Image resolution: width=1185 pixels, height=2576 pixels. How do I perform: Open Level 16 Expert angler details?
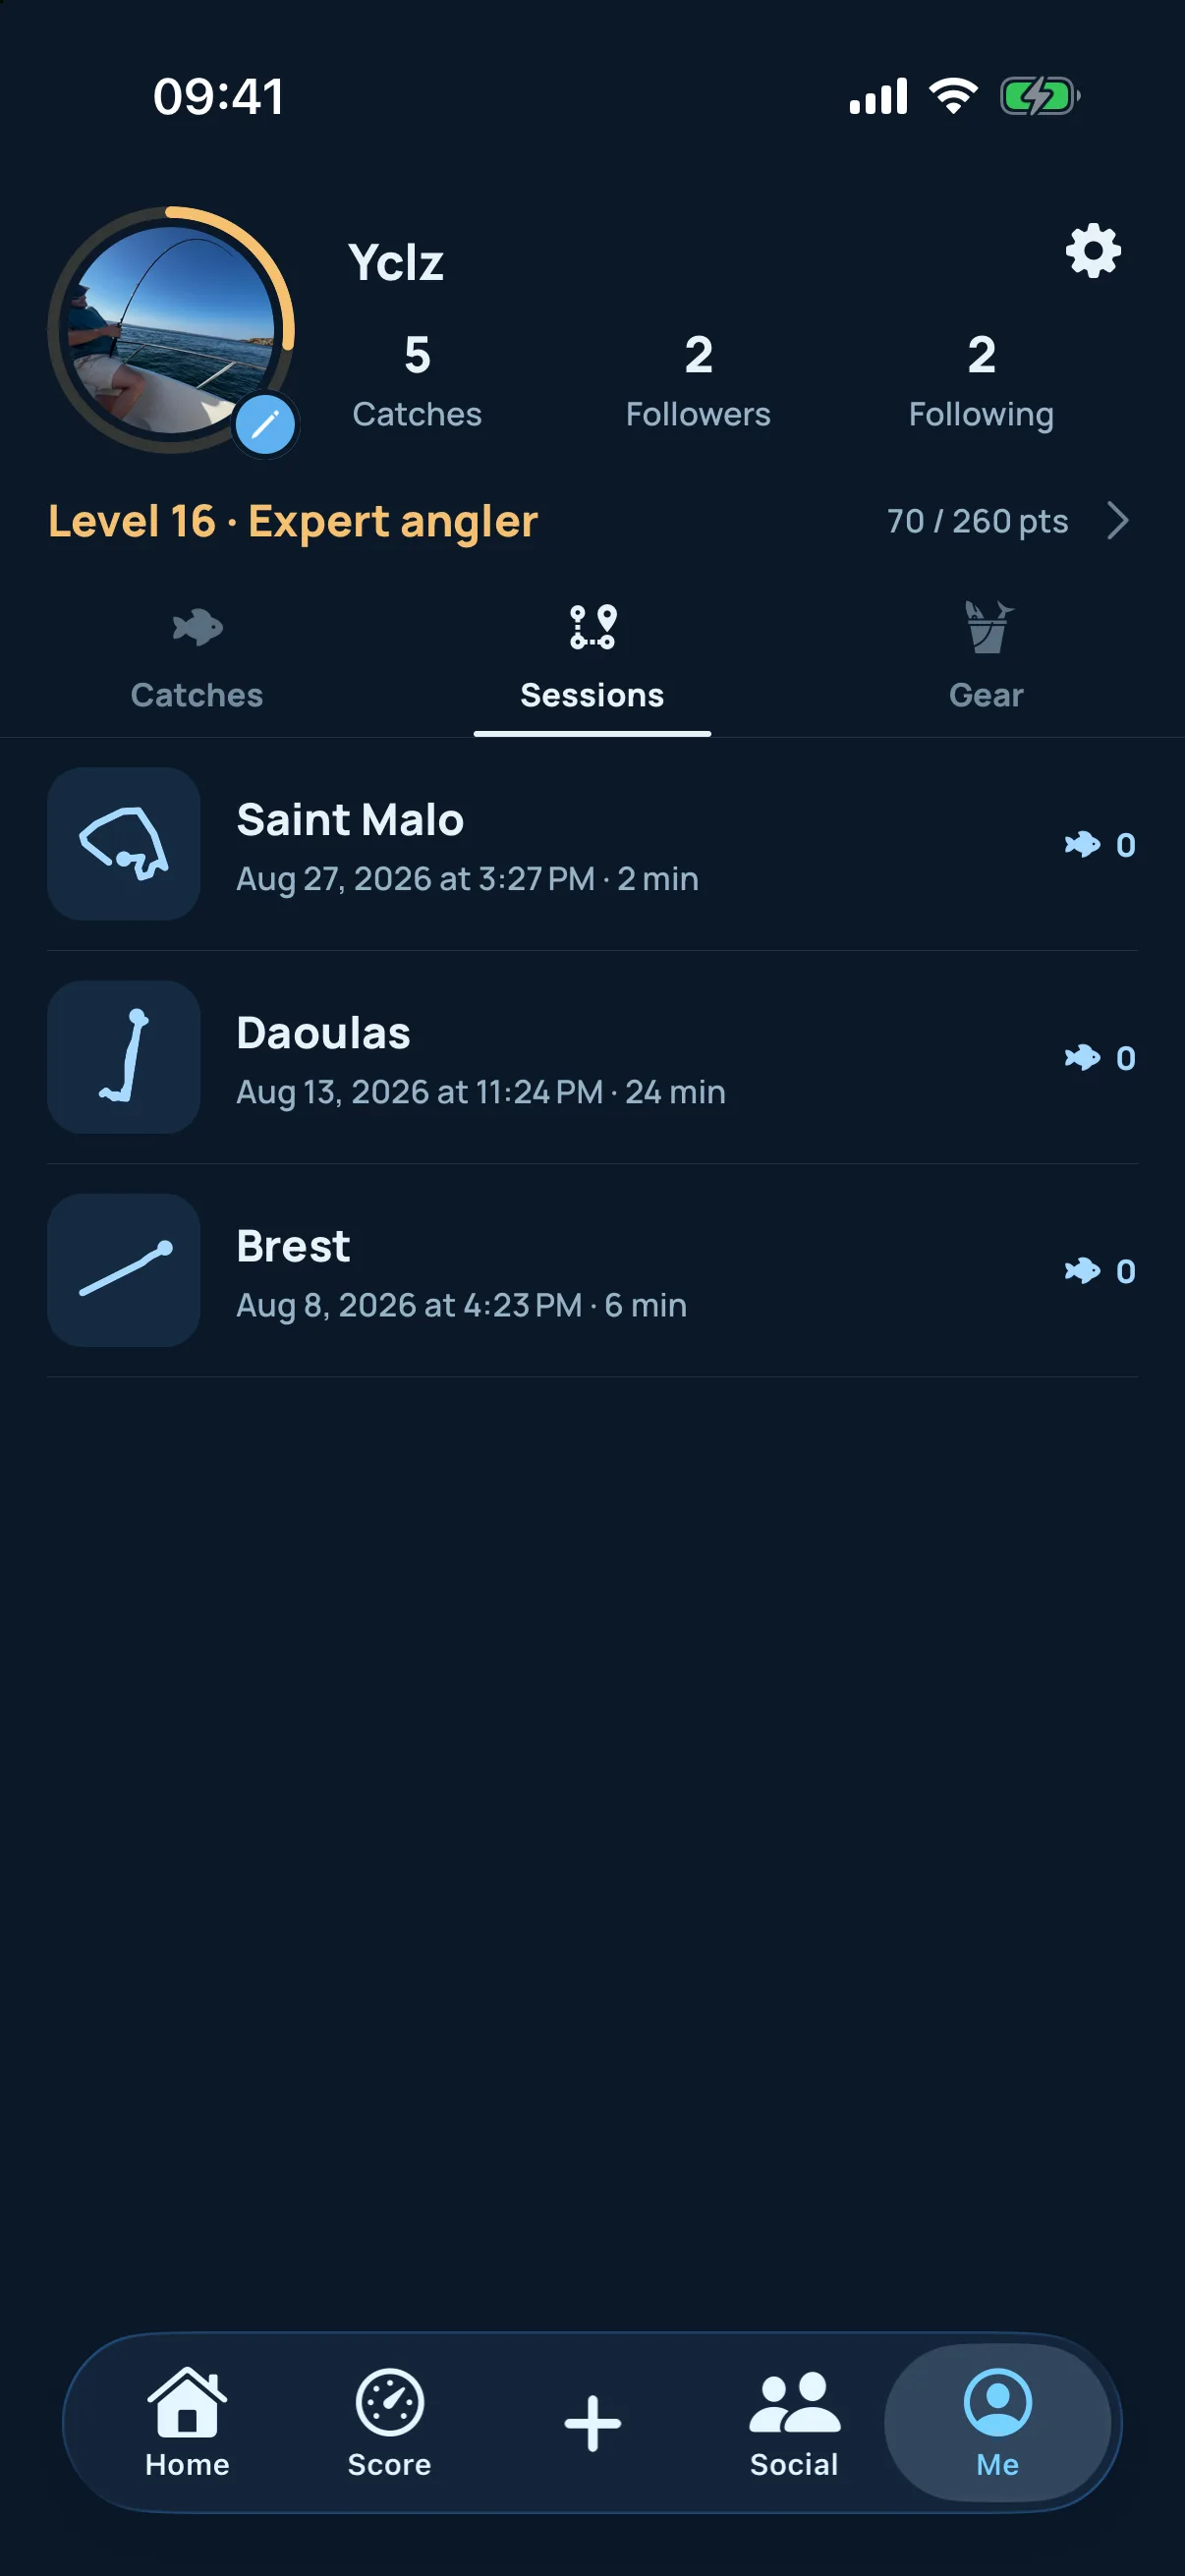[x=293, y=521]
